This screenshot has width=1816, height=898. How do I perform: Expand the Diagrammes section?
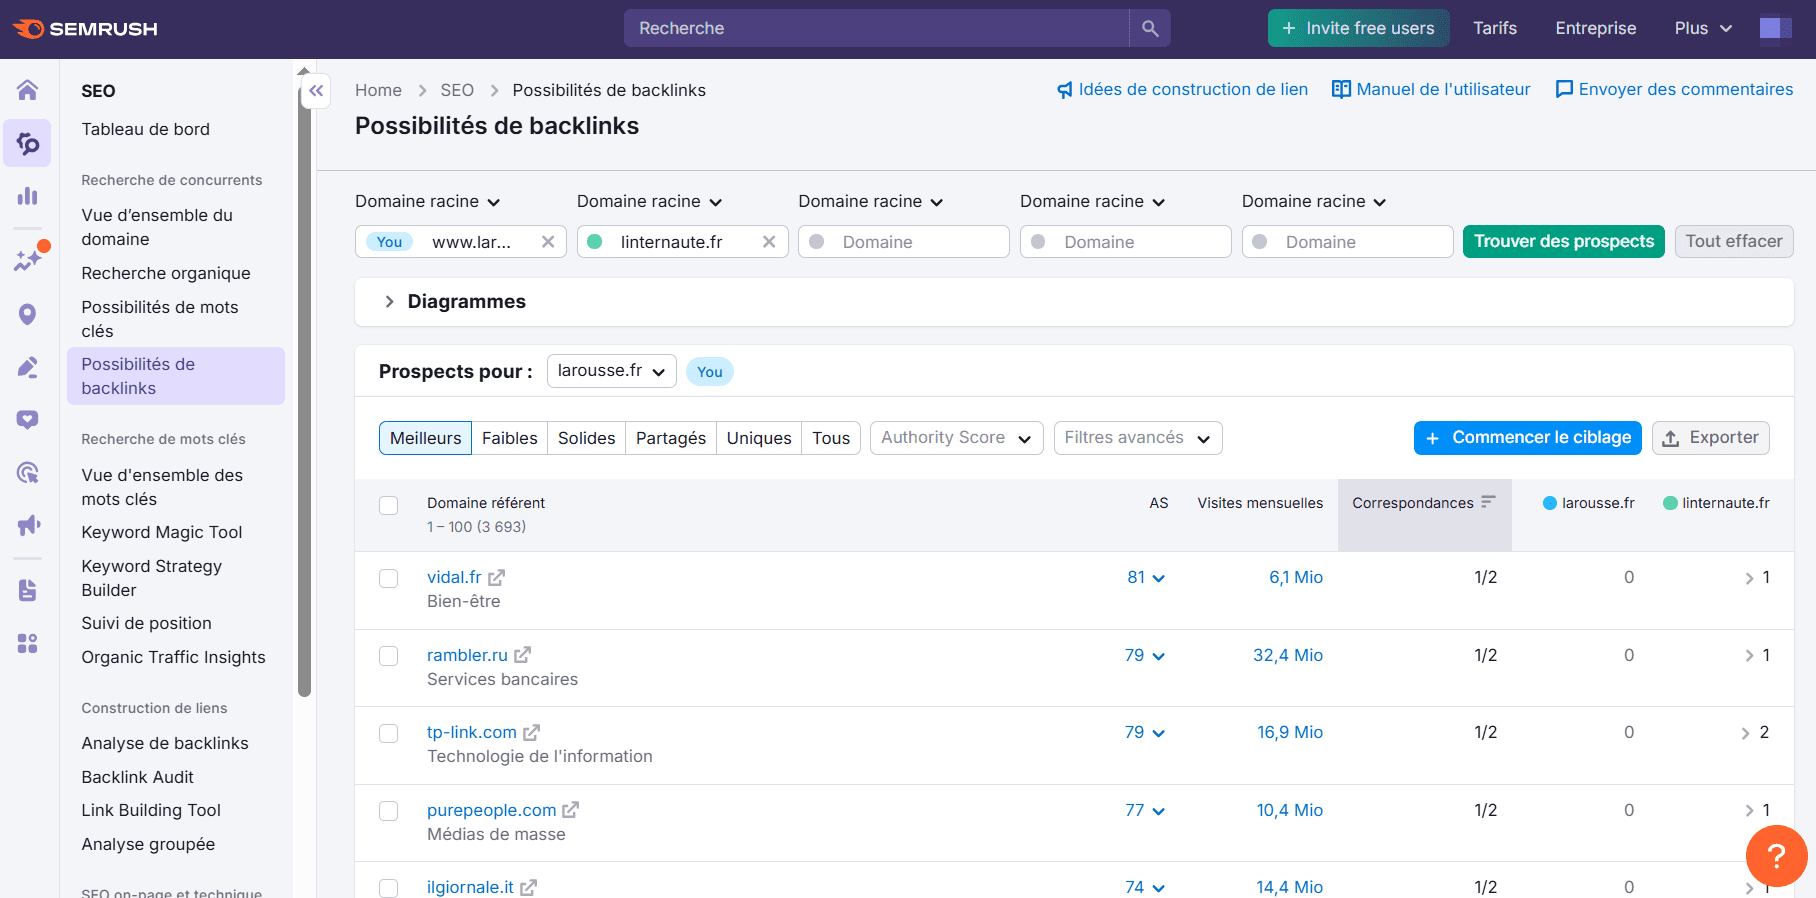point(389,302)
